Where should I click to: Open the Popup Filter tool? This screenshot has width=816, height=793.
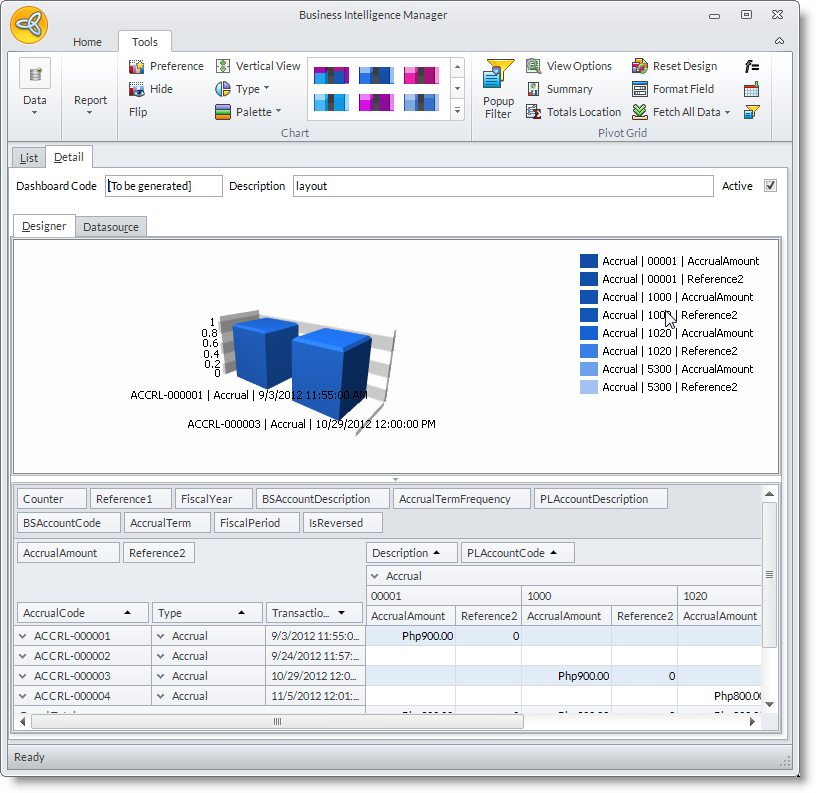pyautogui.click(x=498, y=88)
